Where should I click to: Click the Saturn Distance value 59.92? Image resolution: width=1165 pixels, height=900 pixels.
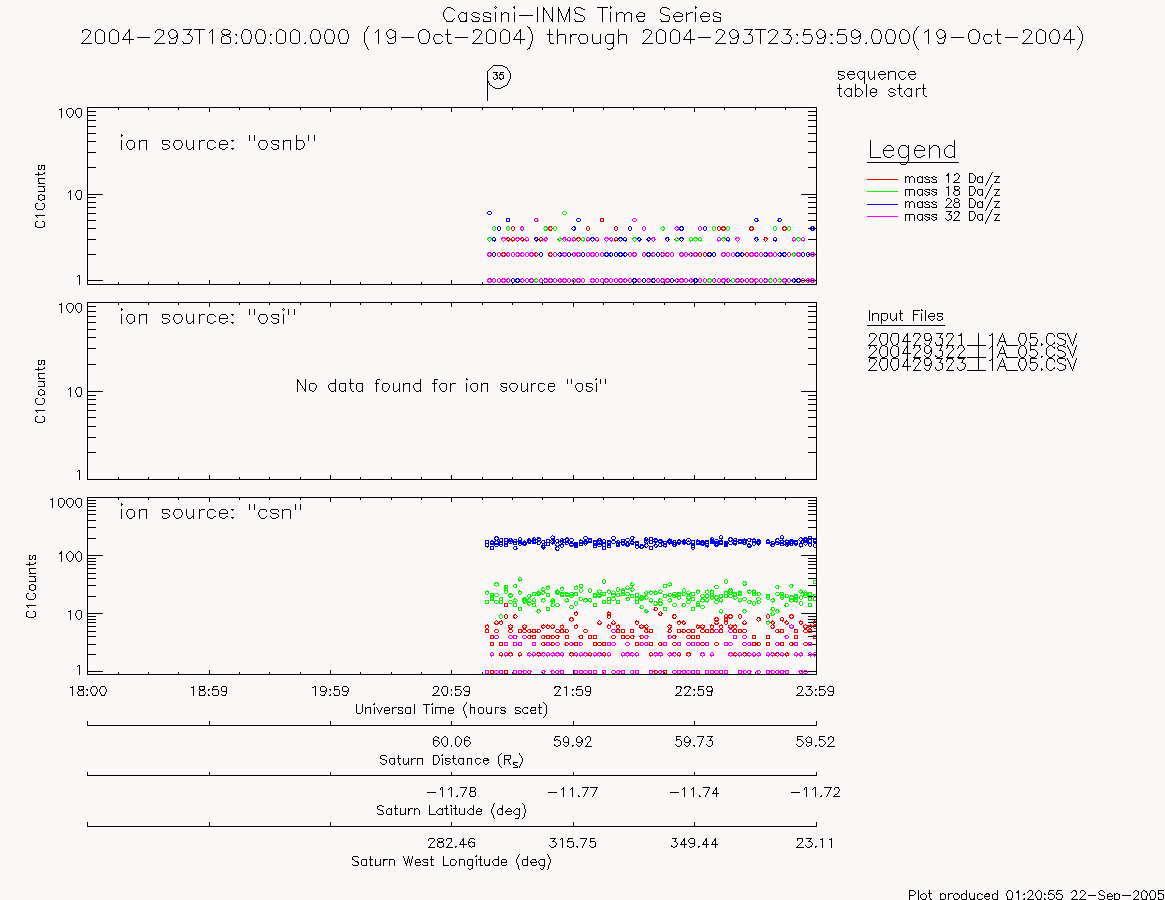coord(572,742)
